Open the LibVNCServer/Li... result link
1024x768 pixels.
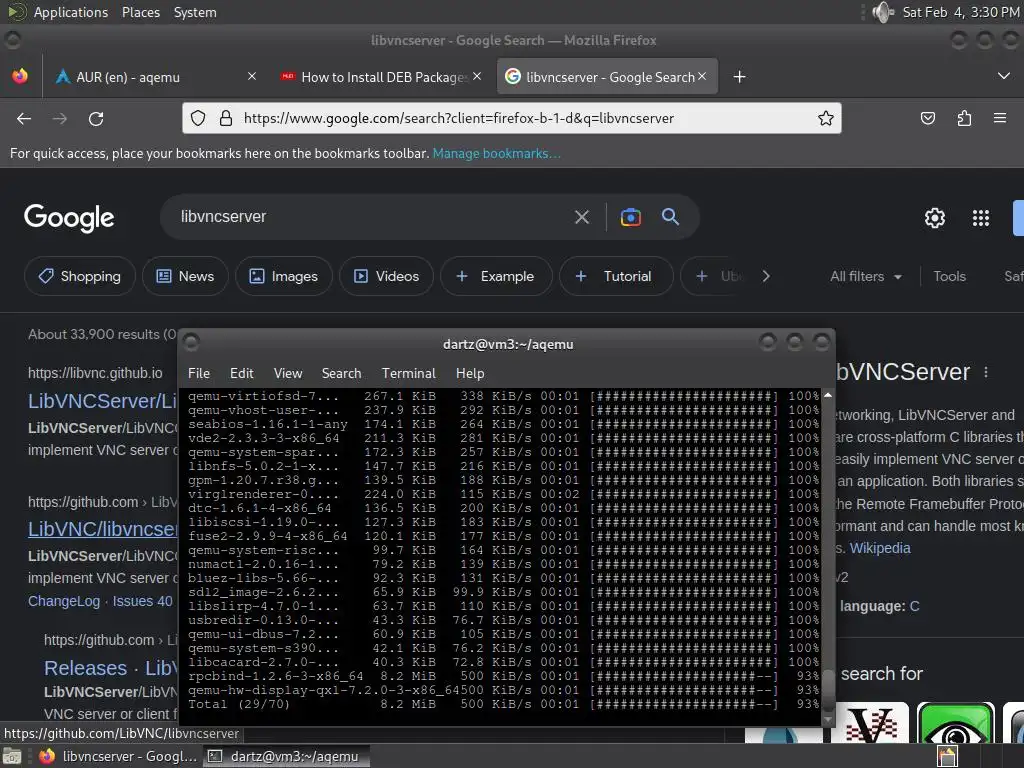click(x=102, y=401)
